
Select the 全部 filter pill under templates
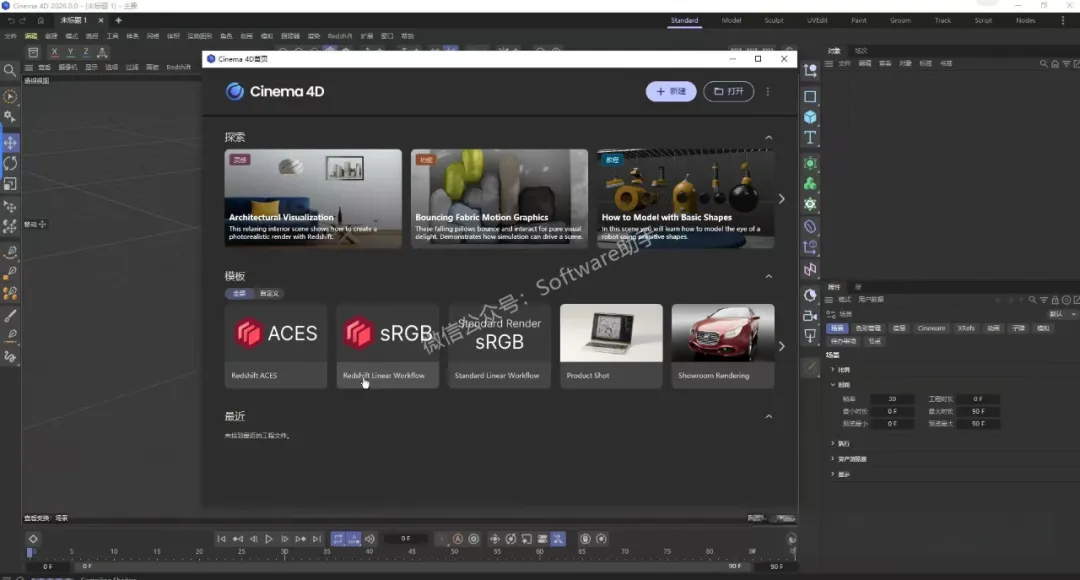239,293
